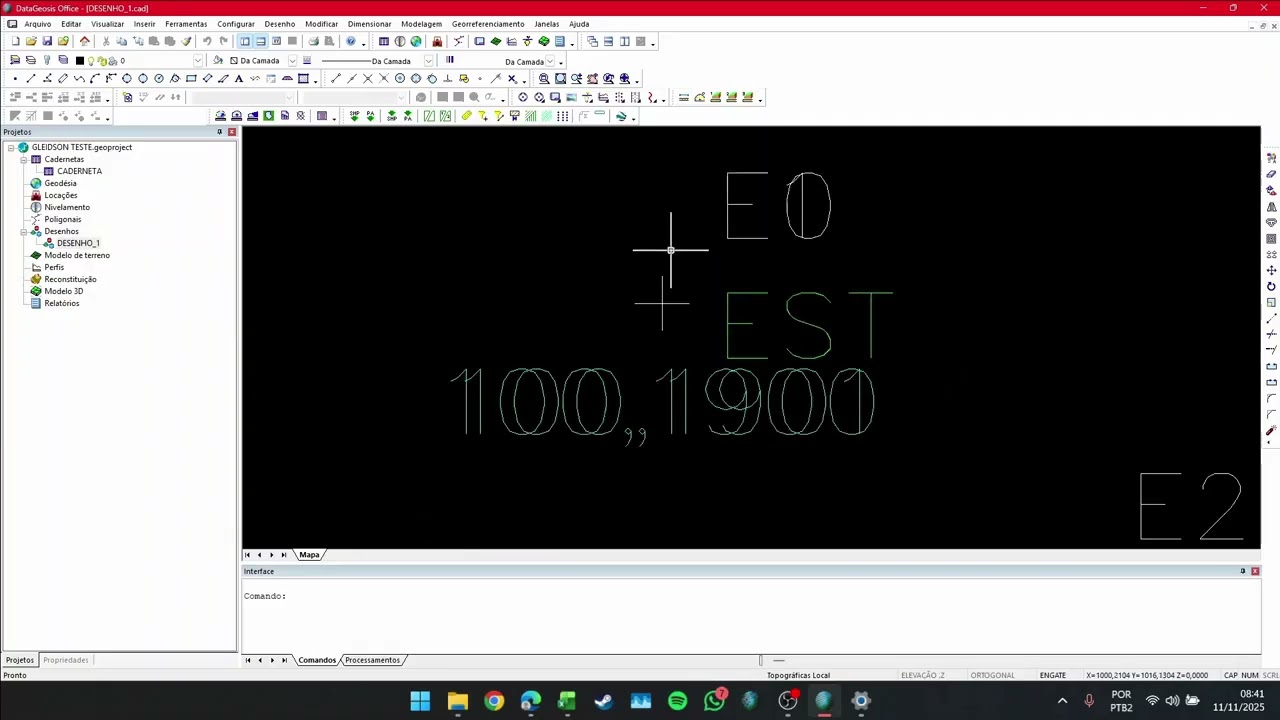This screenshot has width=1280, height=720.
Task: Click the Open folder icon in toolbar
Action: point(31,41)
